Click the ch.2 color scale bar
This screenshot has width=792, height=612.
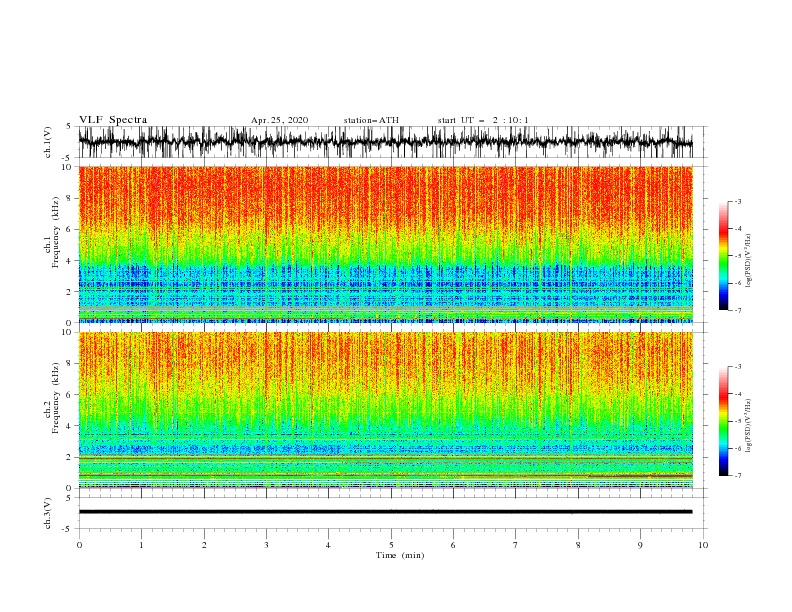click(x=723, y=421)
